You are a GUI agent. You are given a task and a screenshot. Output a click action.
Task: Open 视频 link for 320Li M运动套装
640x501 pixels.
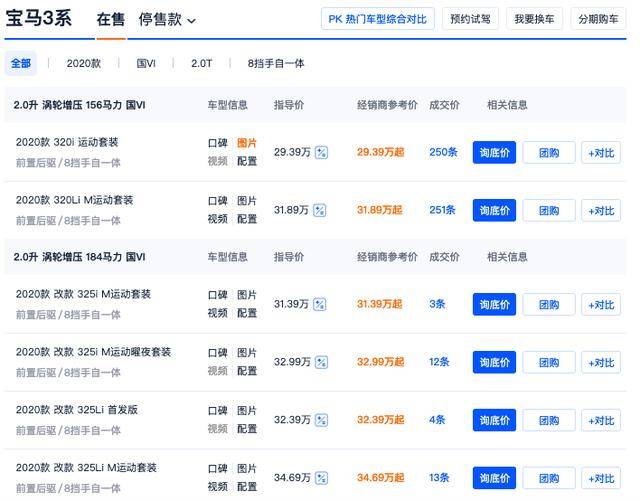pyautogui.click(x=218, y=219)
